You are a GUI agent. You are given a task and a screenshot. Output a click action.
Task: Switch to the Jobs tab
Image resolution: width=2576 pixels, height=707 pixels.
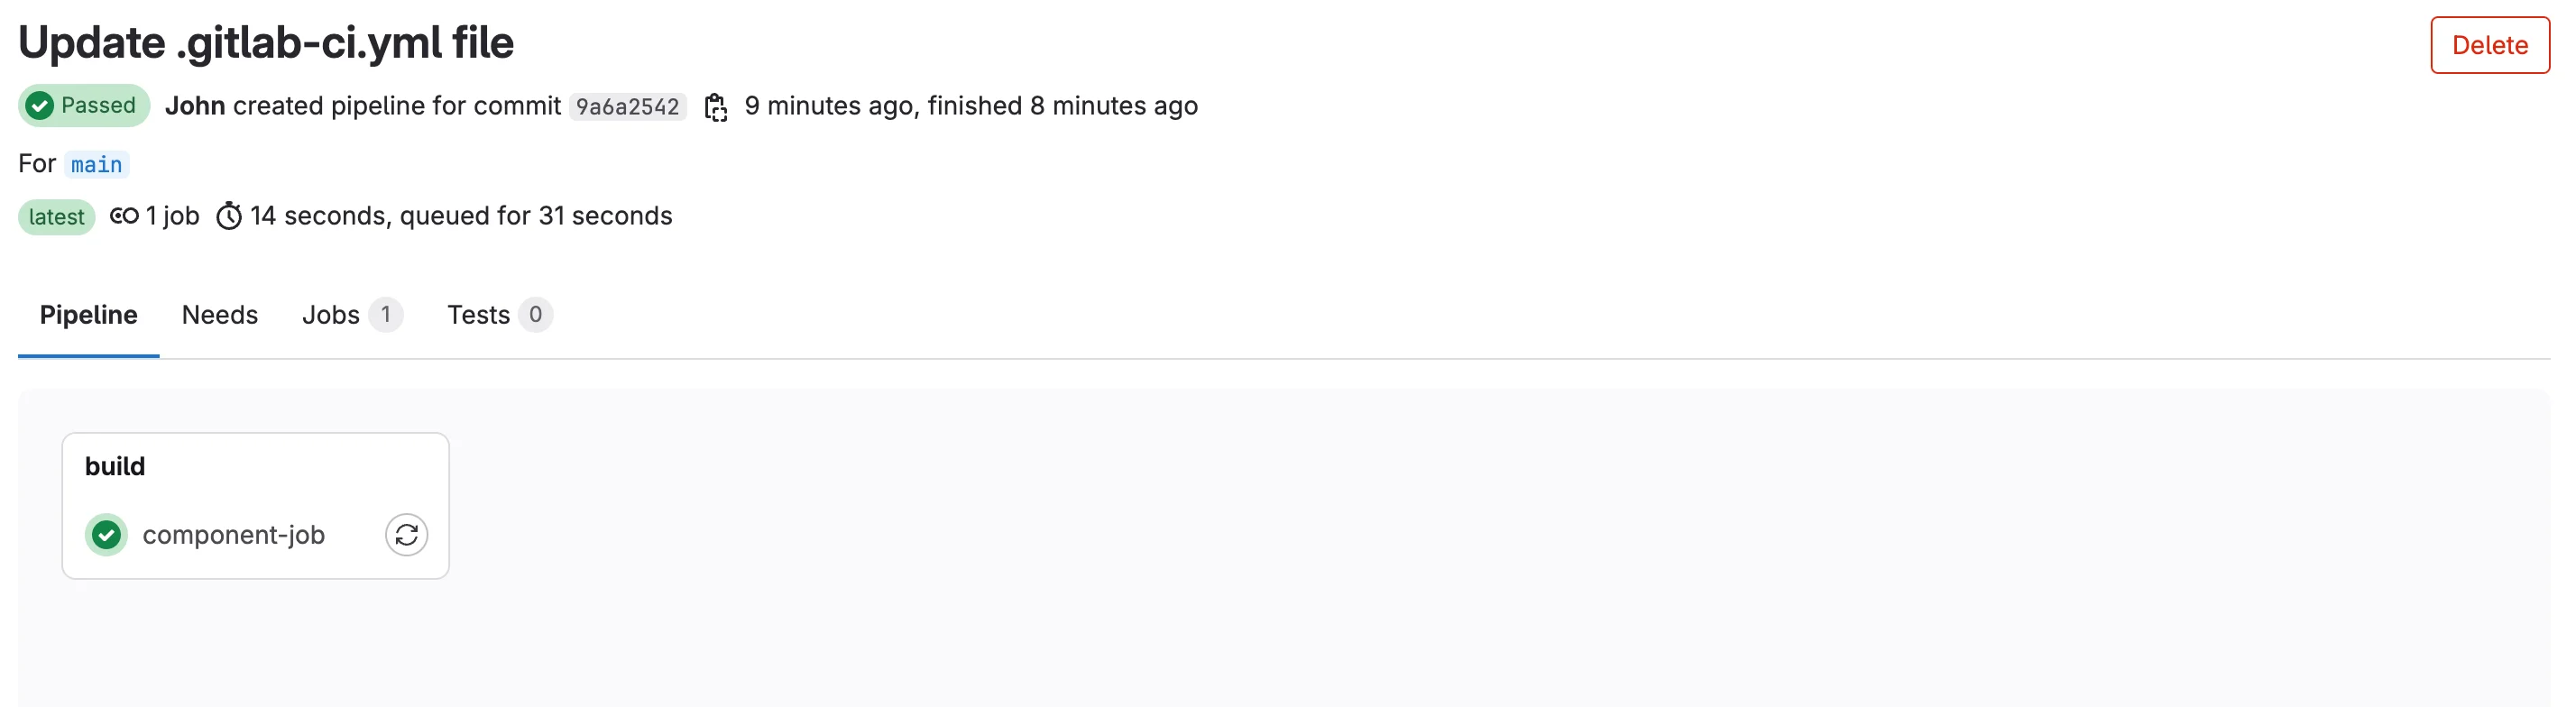tap(329, 314)
